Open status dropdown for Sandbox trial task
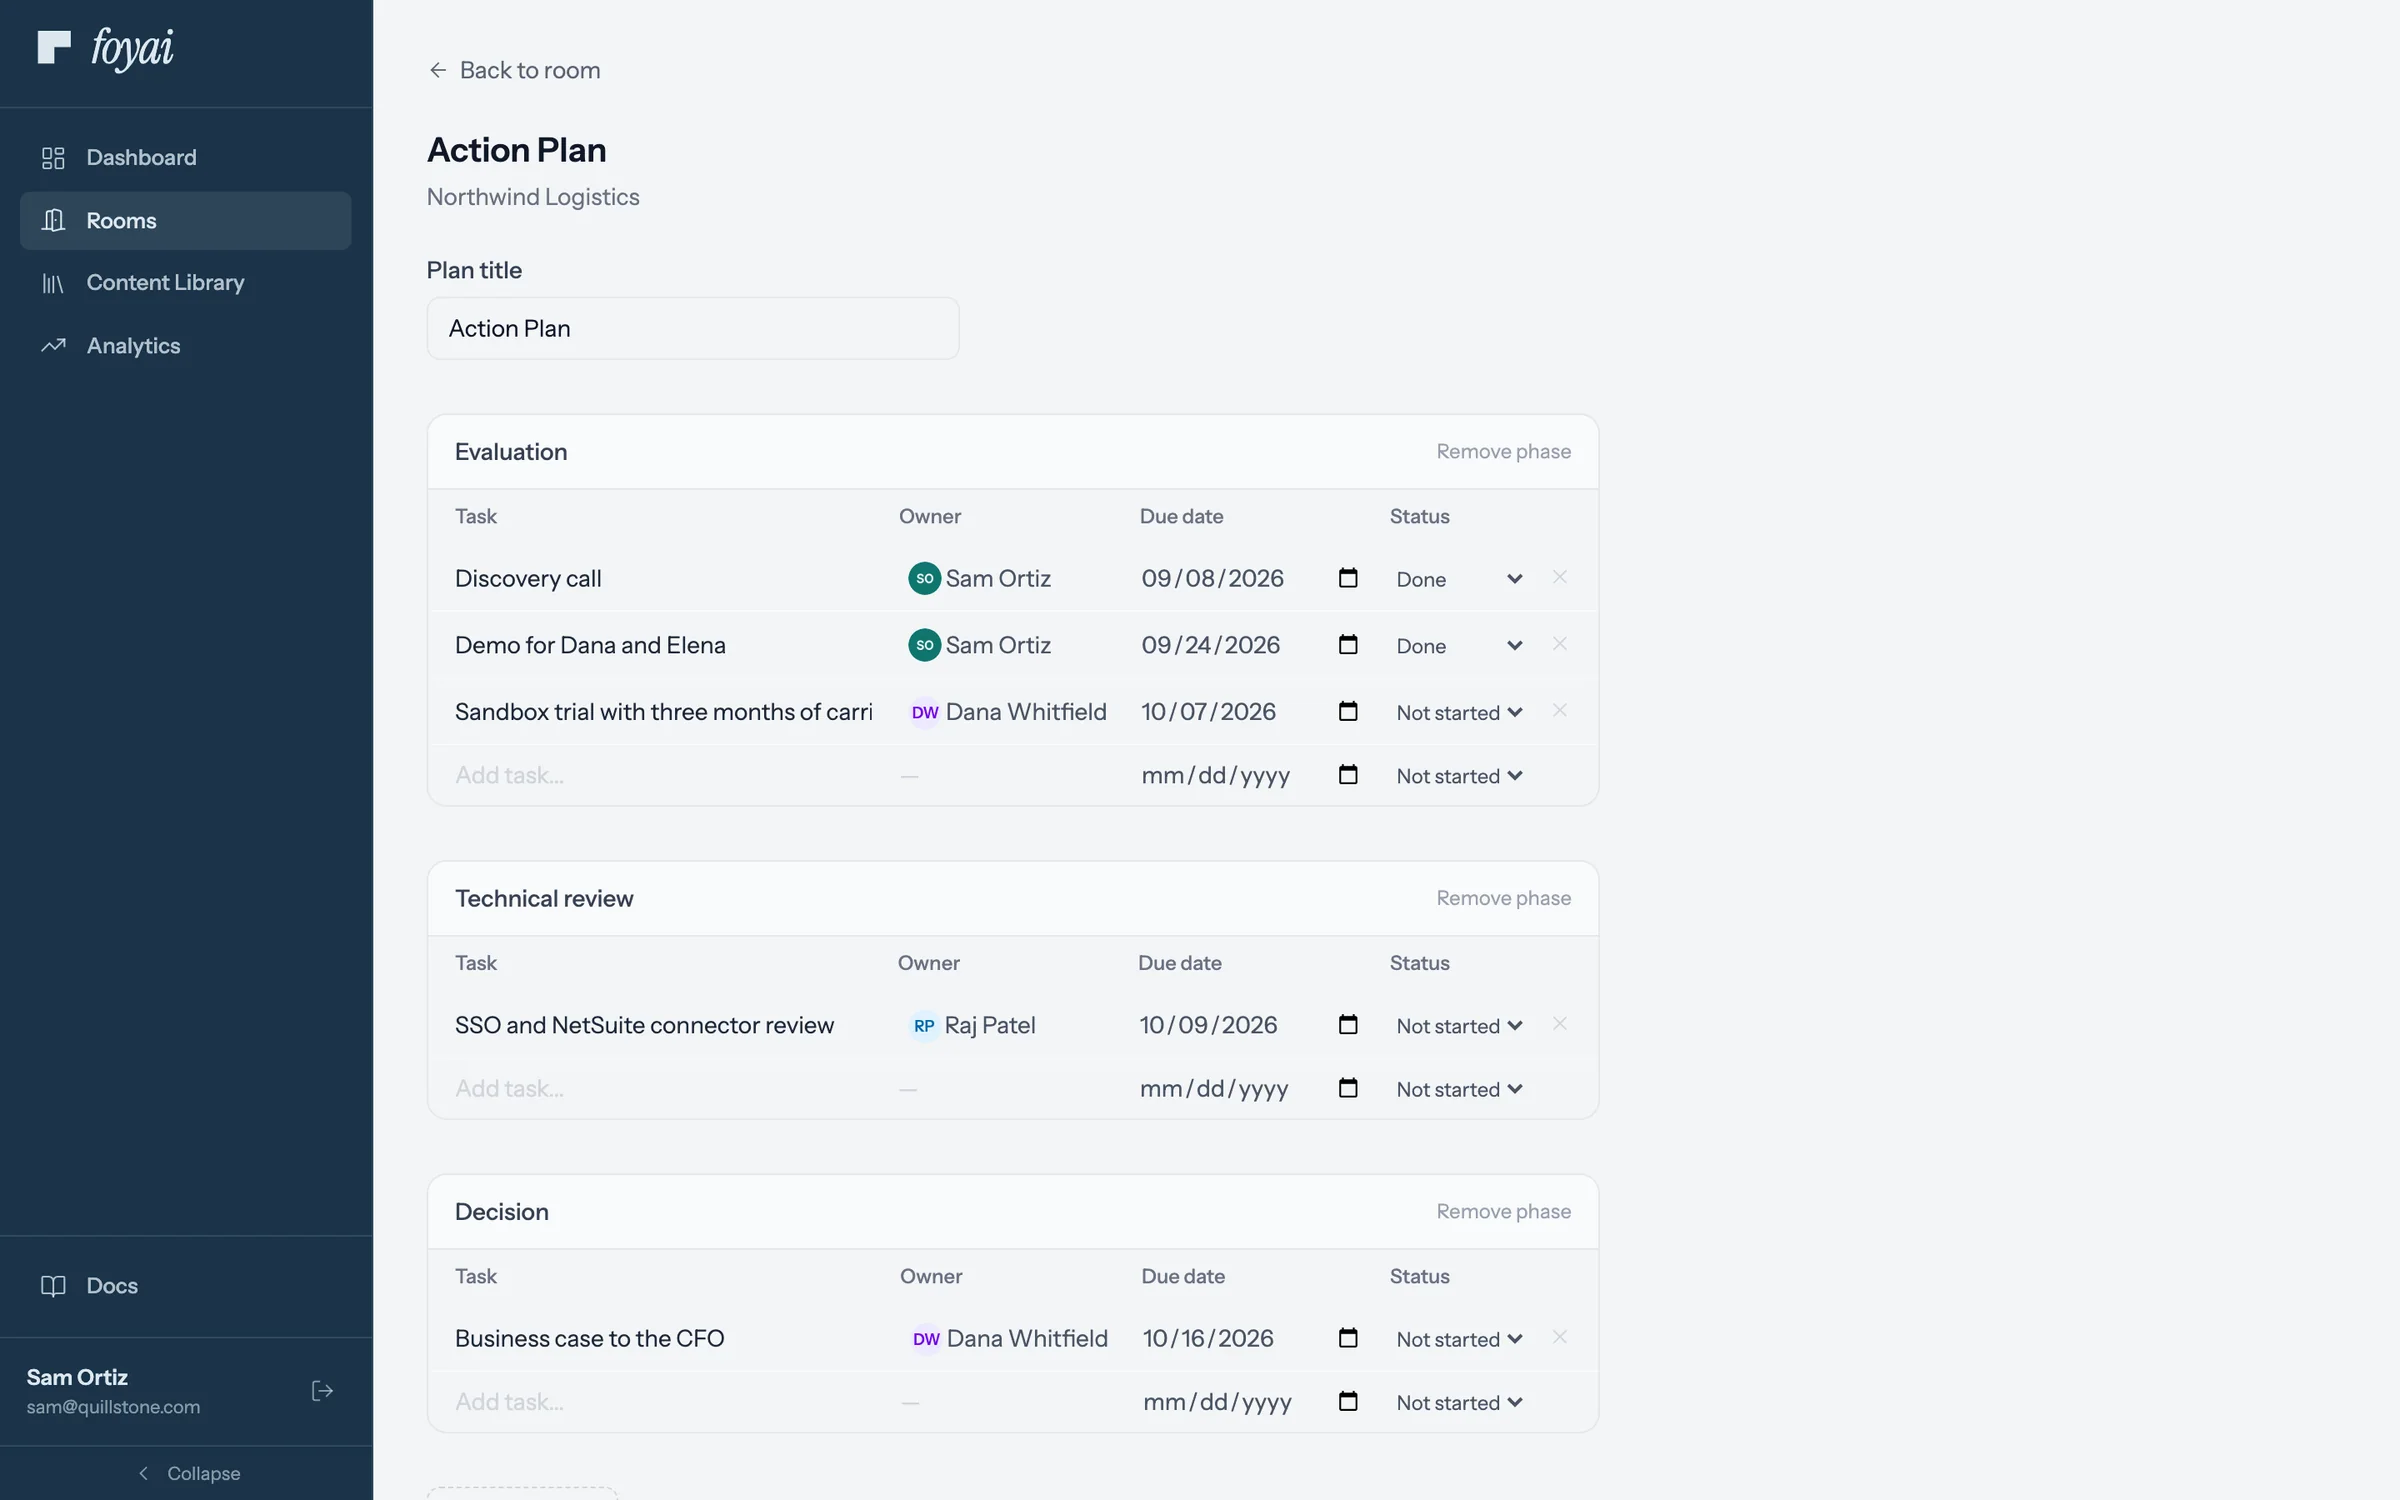 1459,712
